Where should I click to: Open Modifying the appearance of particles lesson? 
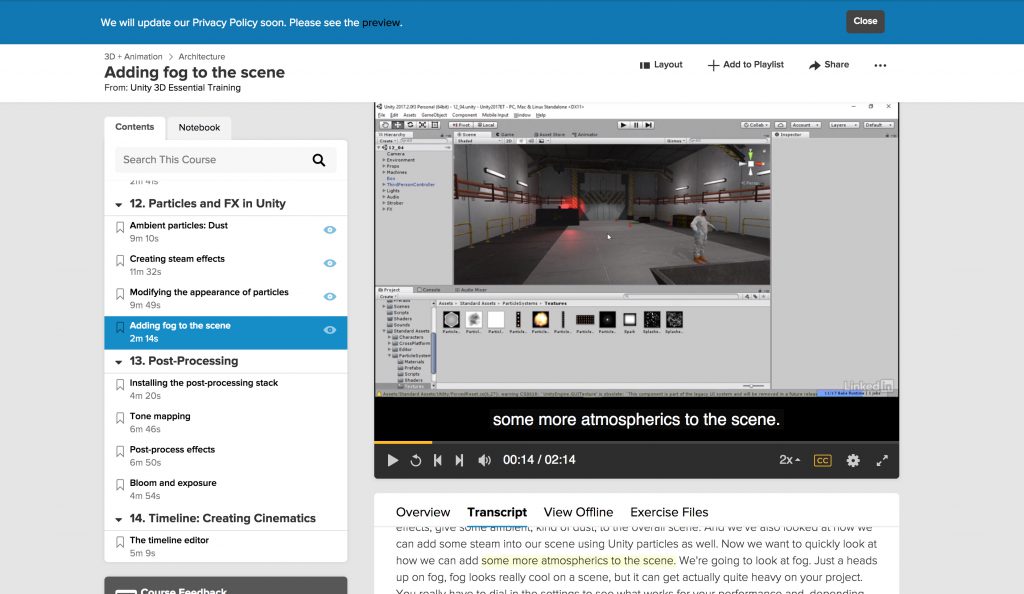click(209, 292)
